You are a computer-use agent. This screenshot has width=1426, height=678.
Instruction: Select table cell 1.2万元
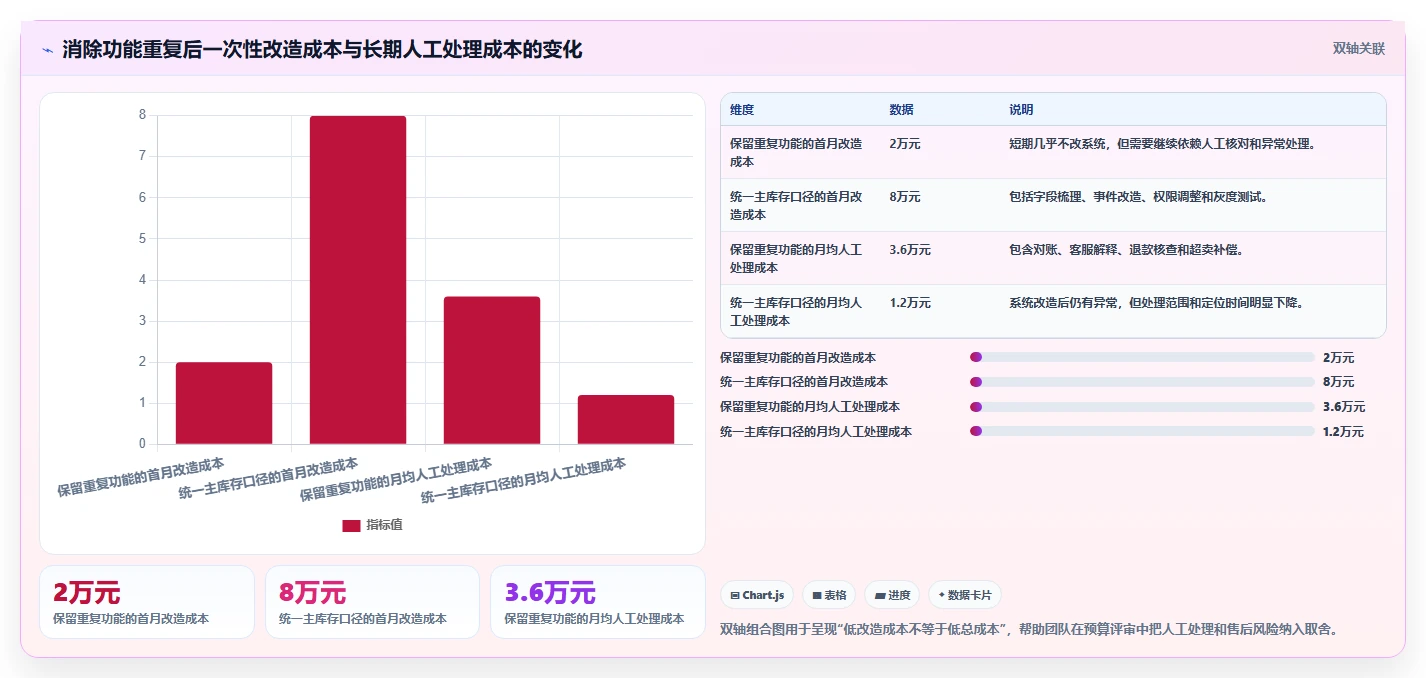coord(910,303)
